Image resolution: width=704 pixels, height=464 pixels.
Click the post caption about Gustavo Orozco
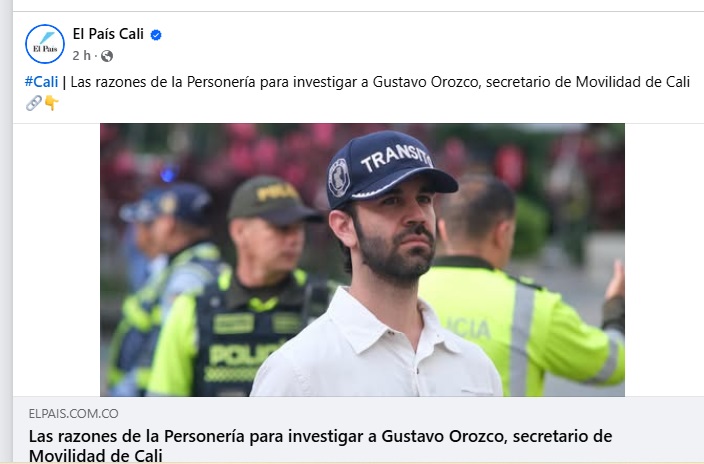coord(380,82)
